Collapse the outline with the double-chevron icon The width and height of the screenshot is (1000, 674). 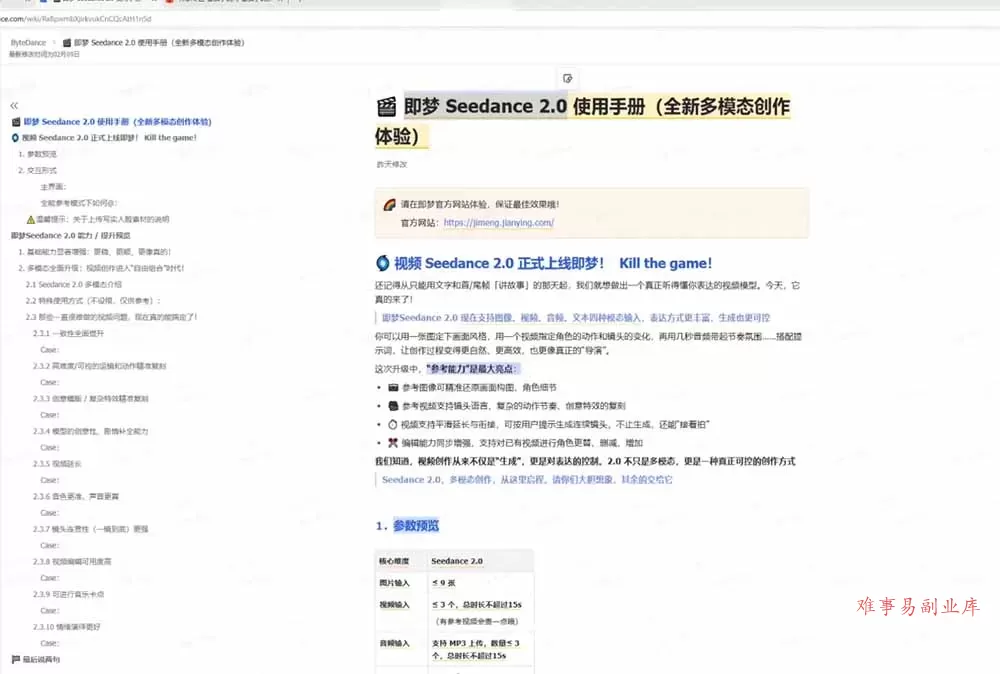pyautogui.click(x=14, y=105)
